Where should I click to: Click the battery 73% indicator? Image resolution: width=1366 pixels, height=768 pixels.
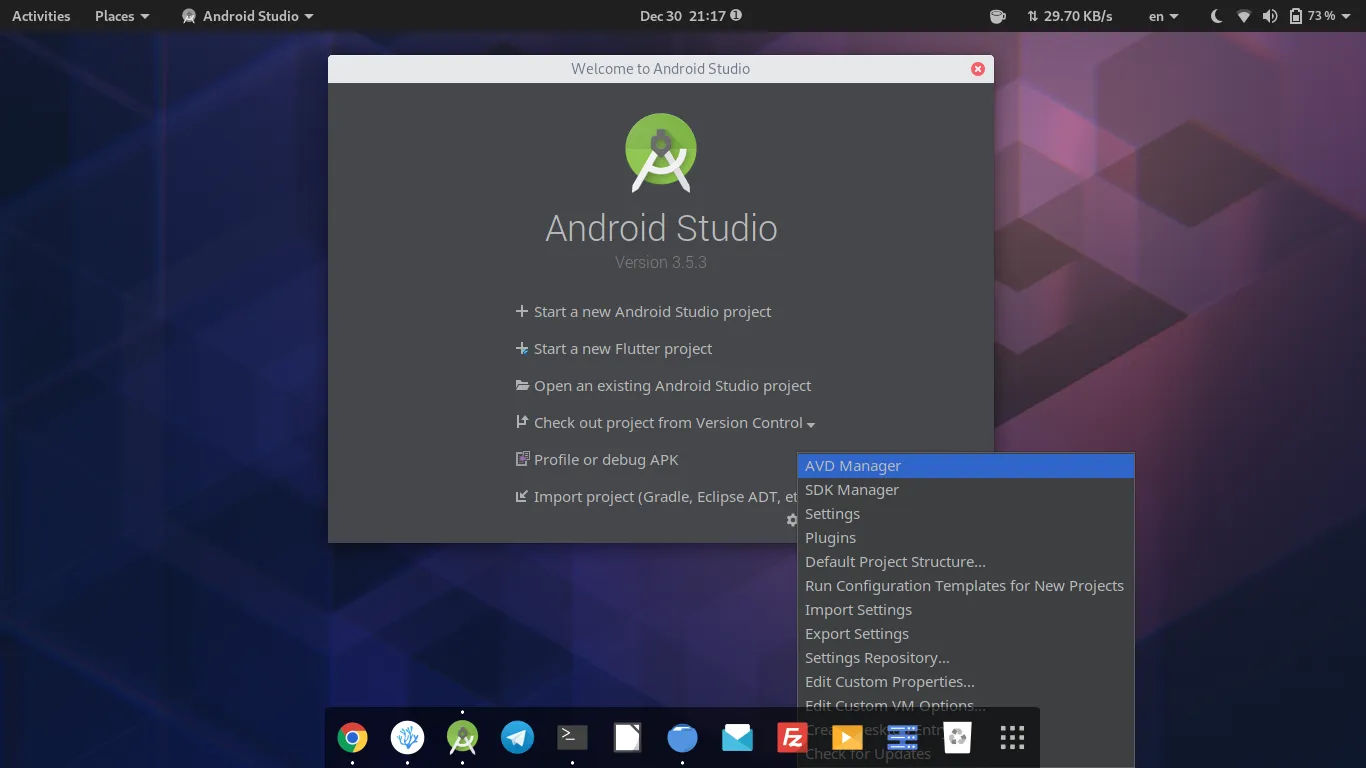(1312, 16)
